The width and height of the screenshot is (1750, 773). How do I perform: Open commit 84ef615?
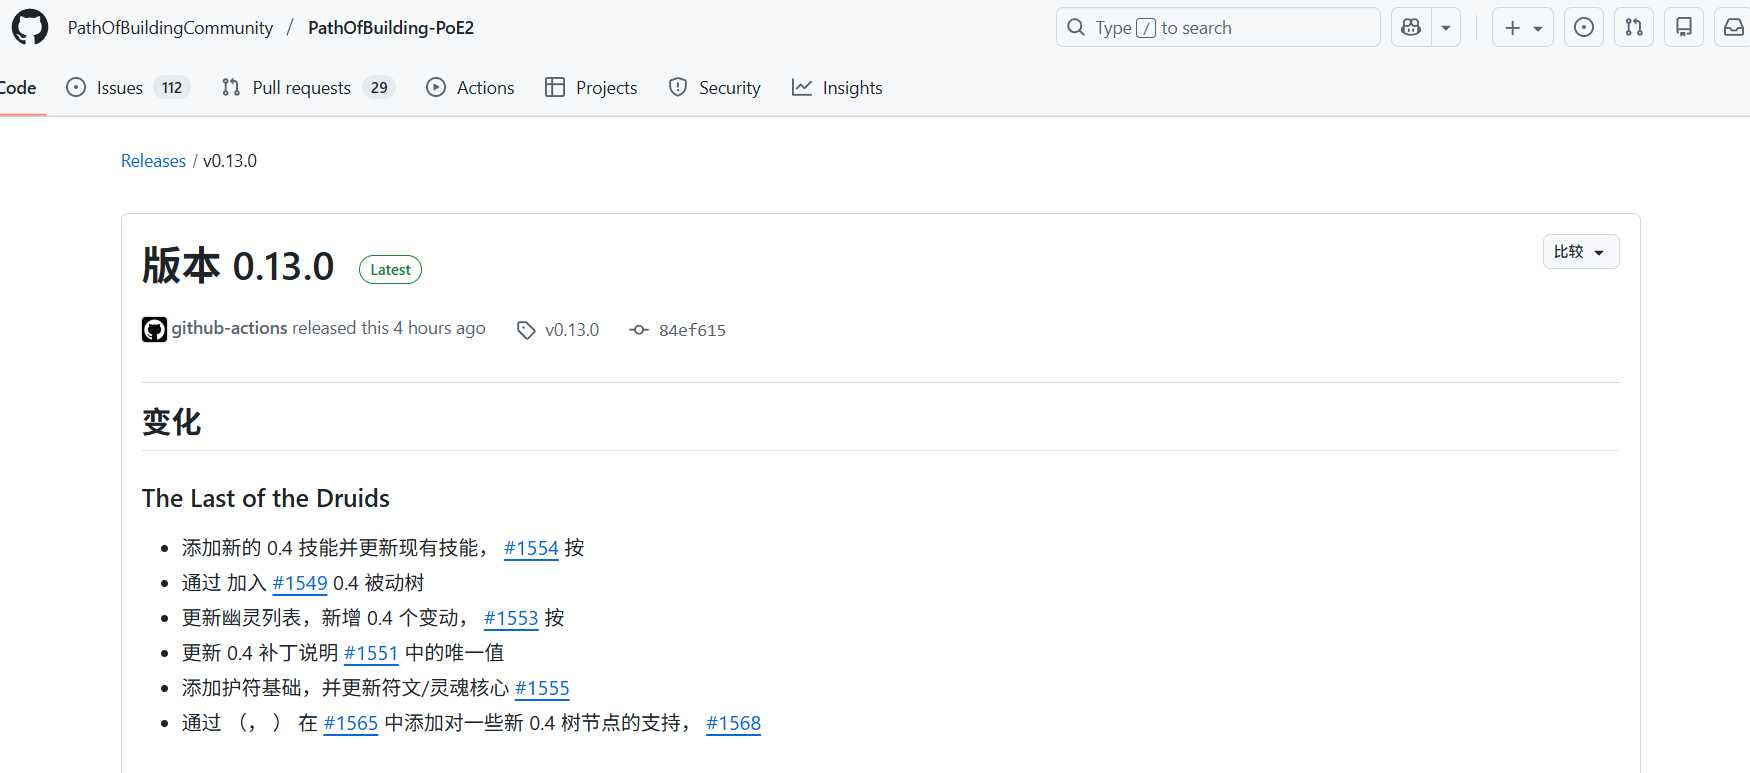pos(692,330)
